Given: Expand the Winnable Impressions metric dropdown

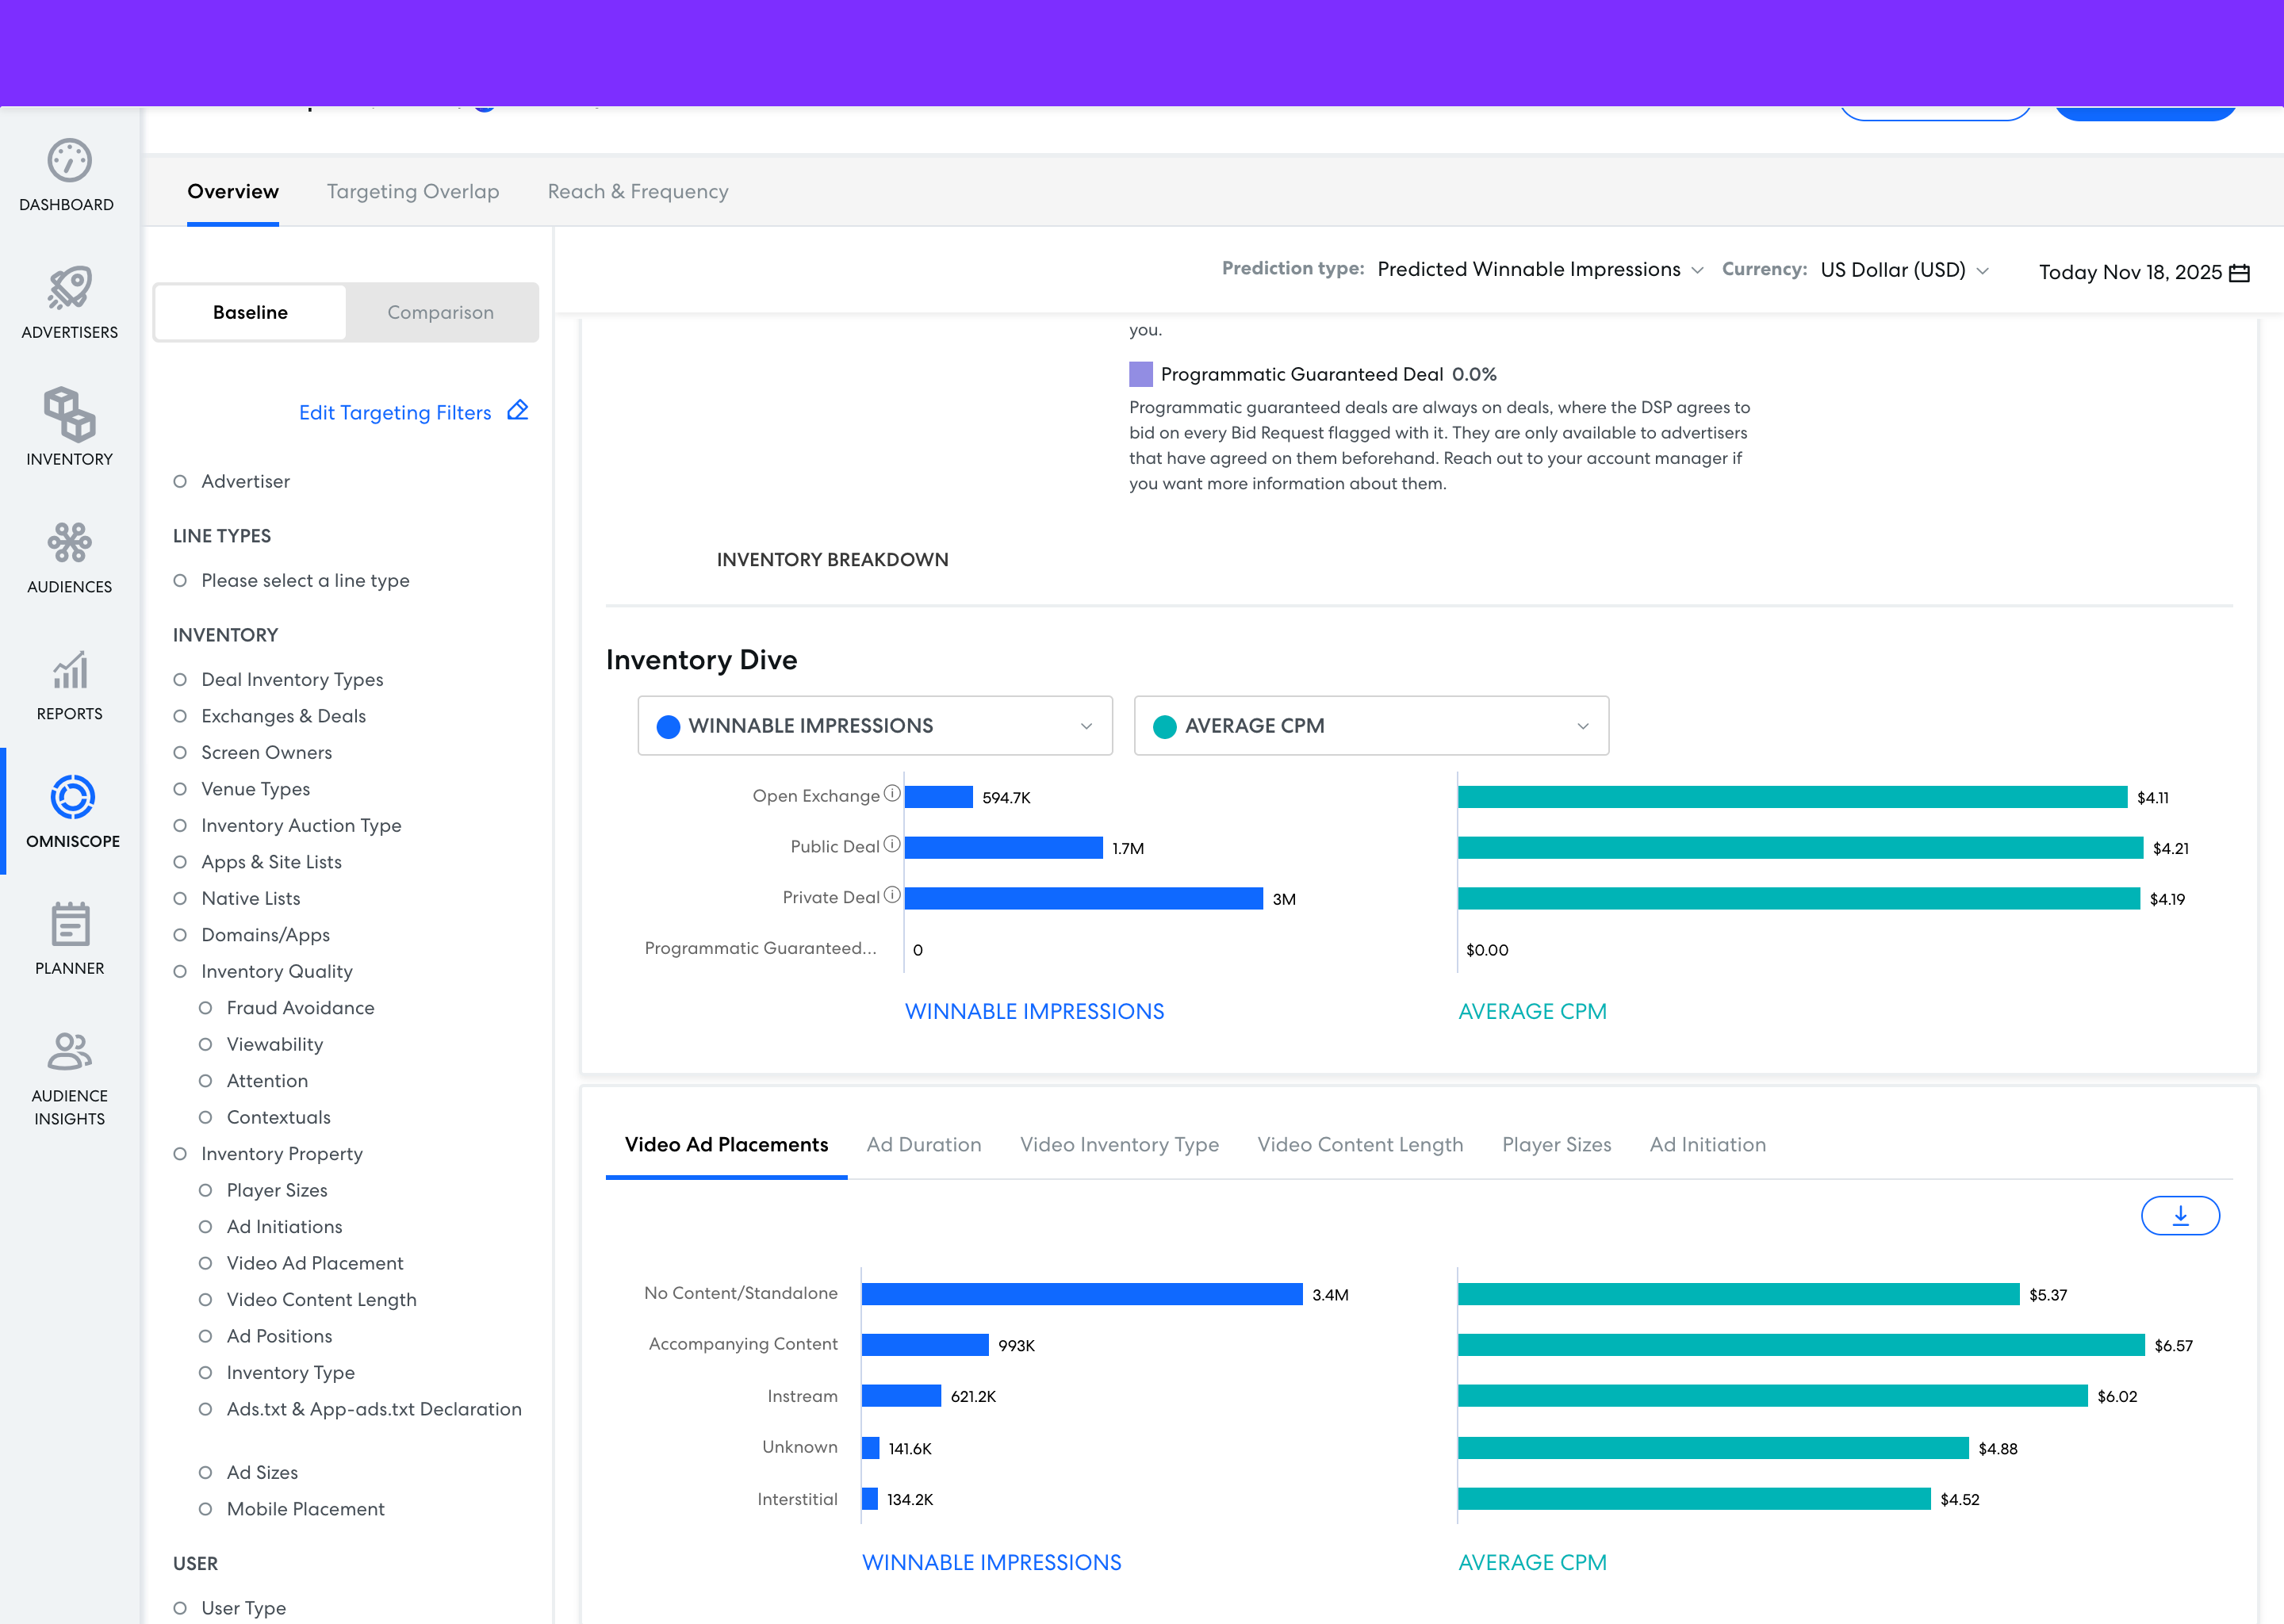Looking at the screenshot, I should tap(874, 726).
